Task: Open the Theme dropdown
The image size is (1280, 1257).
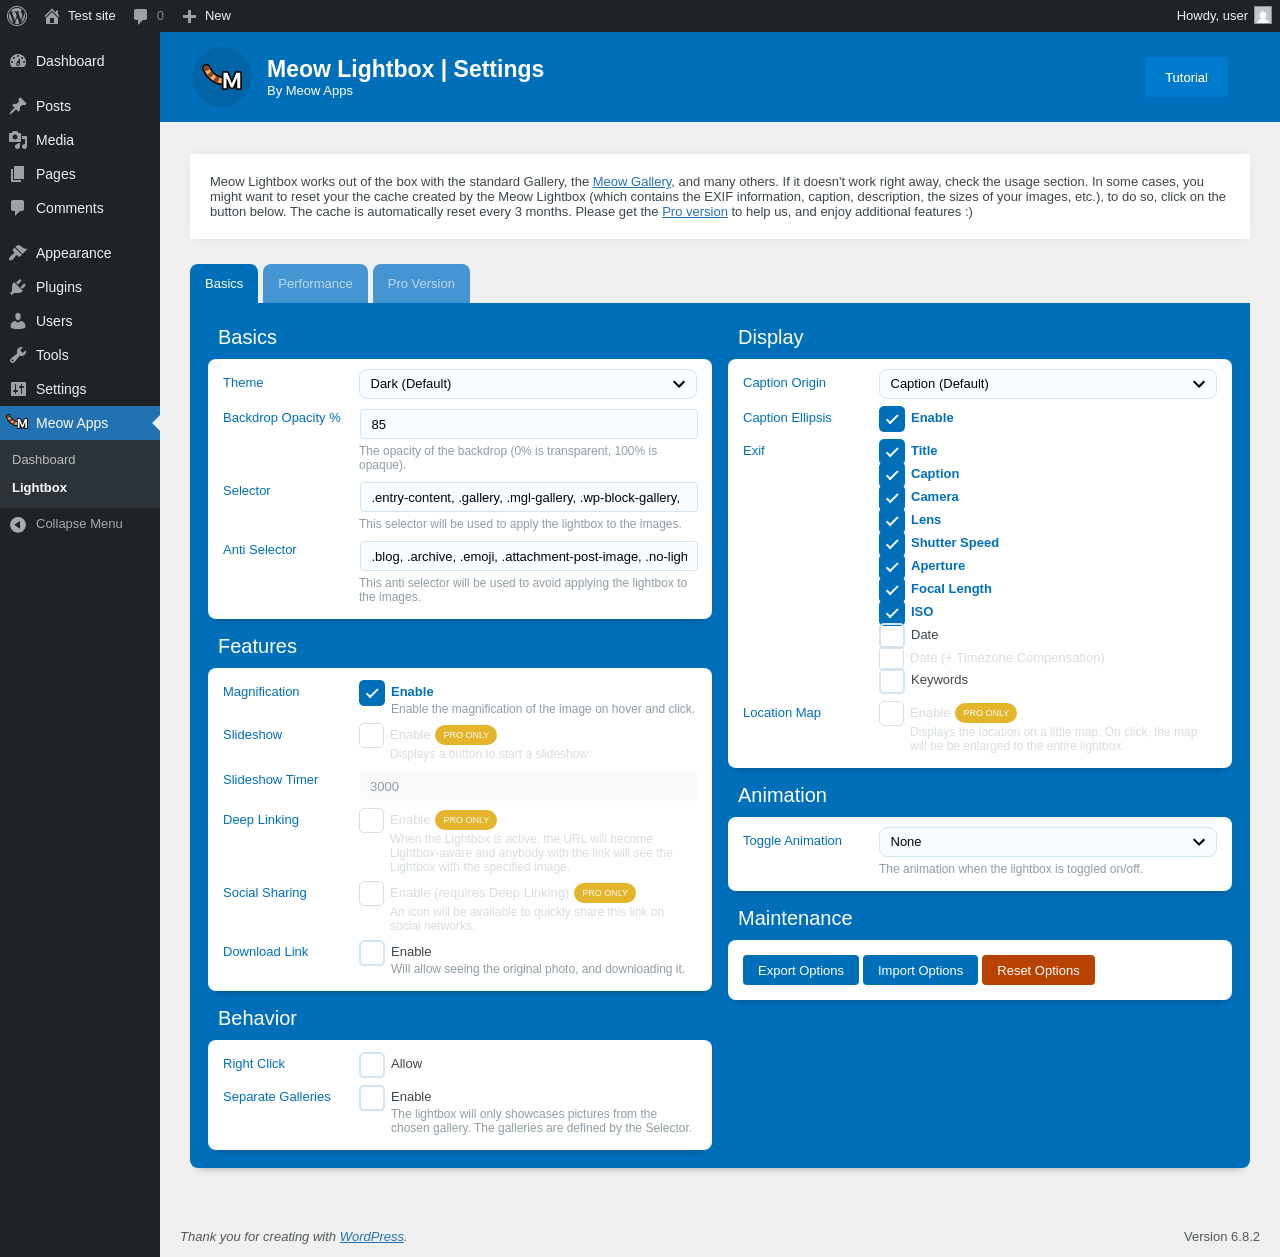Action: coord(528,384)
